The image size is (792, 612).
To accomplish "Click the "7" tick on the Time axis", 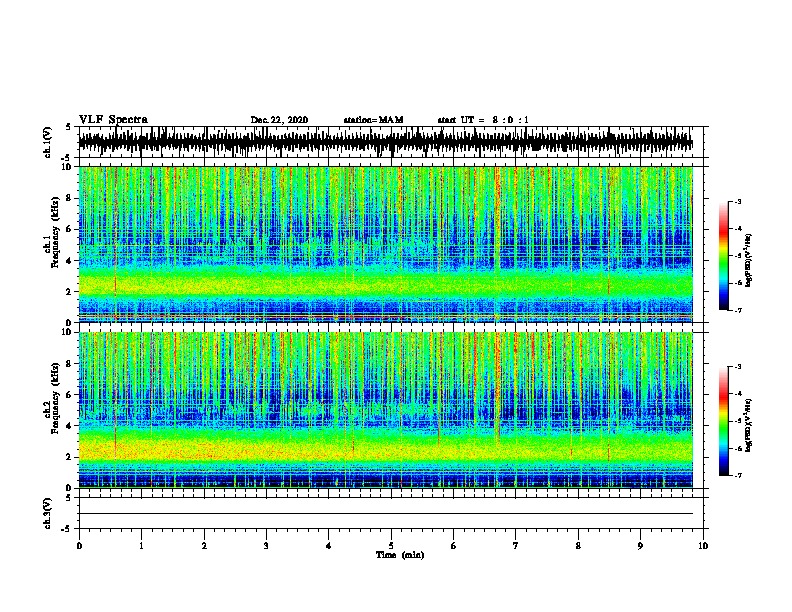I will (x=516, y=546).
